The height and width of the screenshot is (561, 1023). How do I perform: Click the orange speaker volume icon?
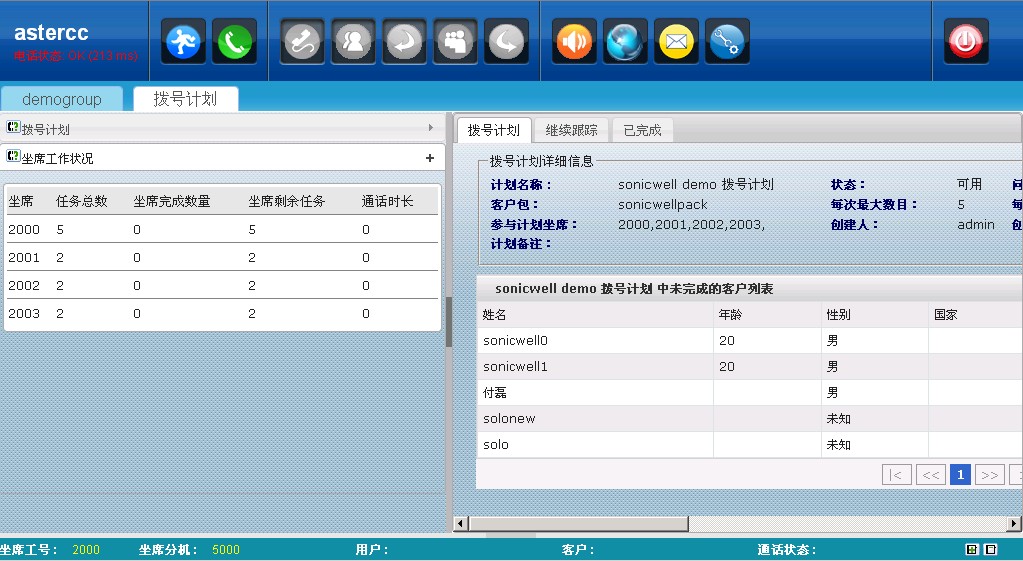[x=574, y=42]
